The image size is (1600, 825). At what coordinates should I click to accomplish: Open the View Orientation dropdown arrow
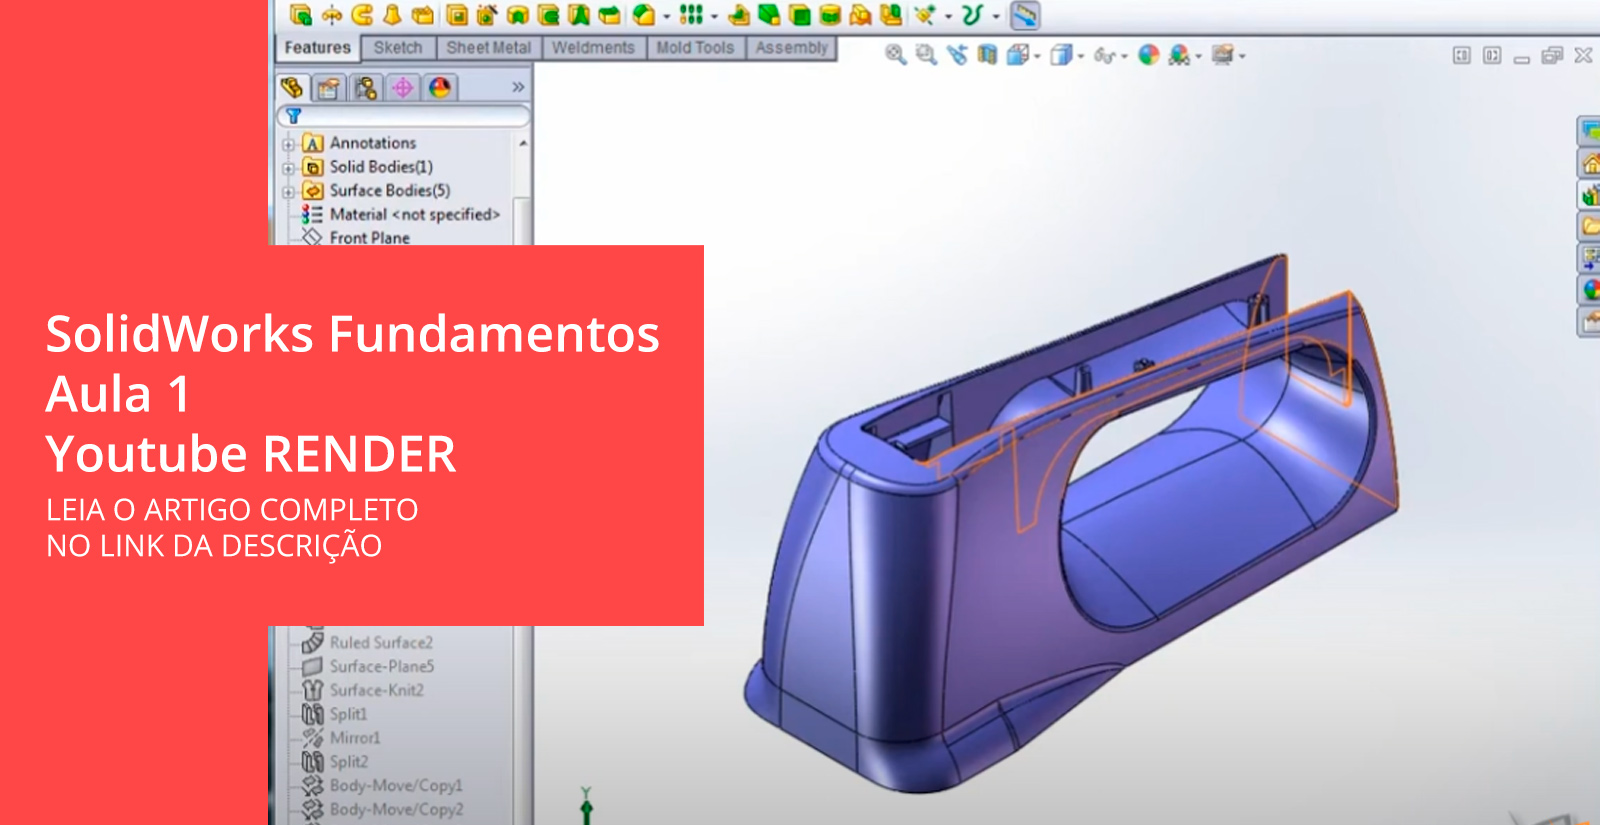(1038, 57)
